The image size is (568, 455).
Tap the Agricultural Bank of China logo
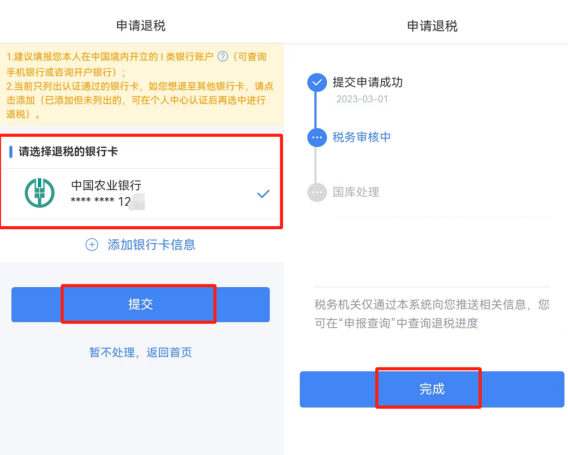click(39, 193)
